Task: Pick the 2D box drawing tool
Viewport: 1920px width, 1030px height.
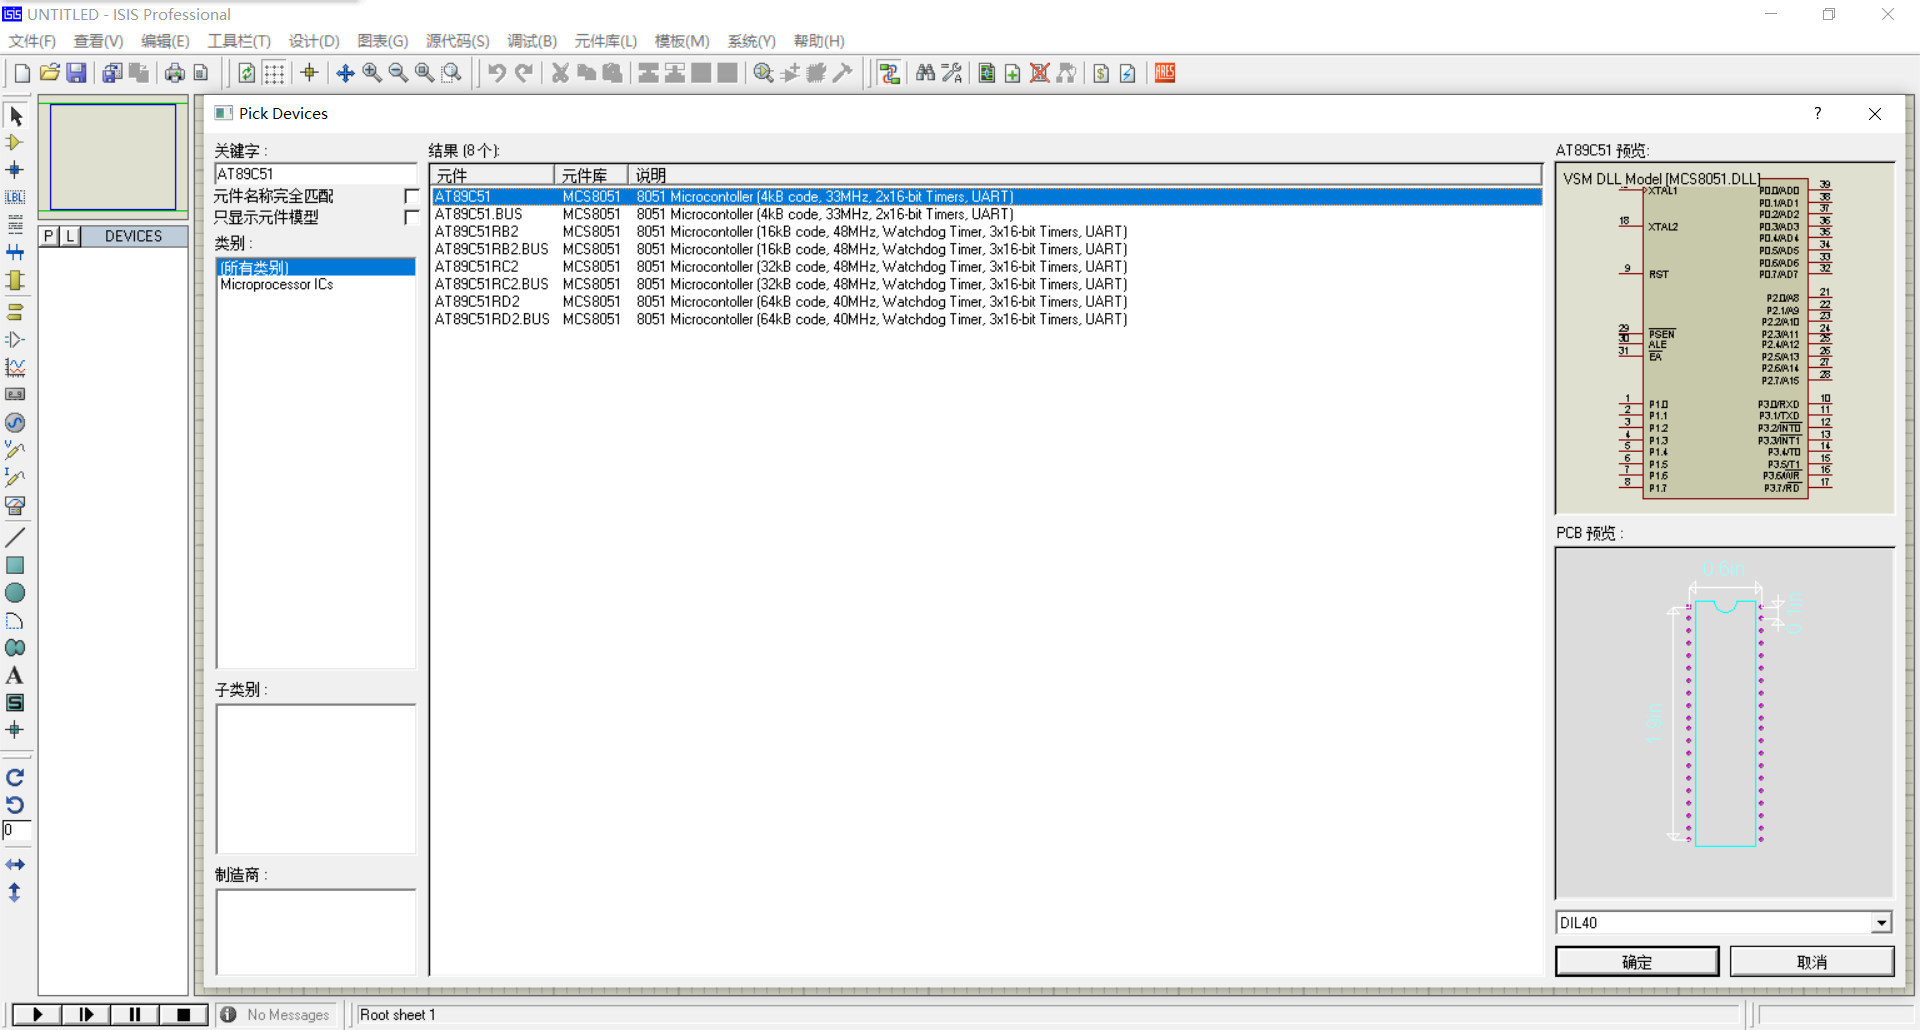Action: click(x=15, y=565)
